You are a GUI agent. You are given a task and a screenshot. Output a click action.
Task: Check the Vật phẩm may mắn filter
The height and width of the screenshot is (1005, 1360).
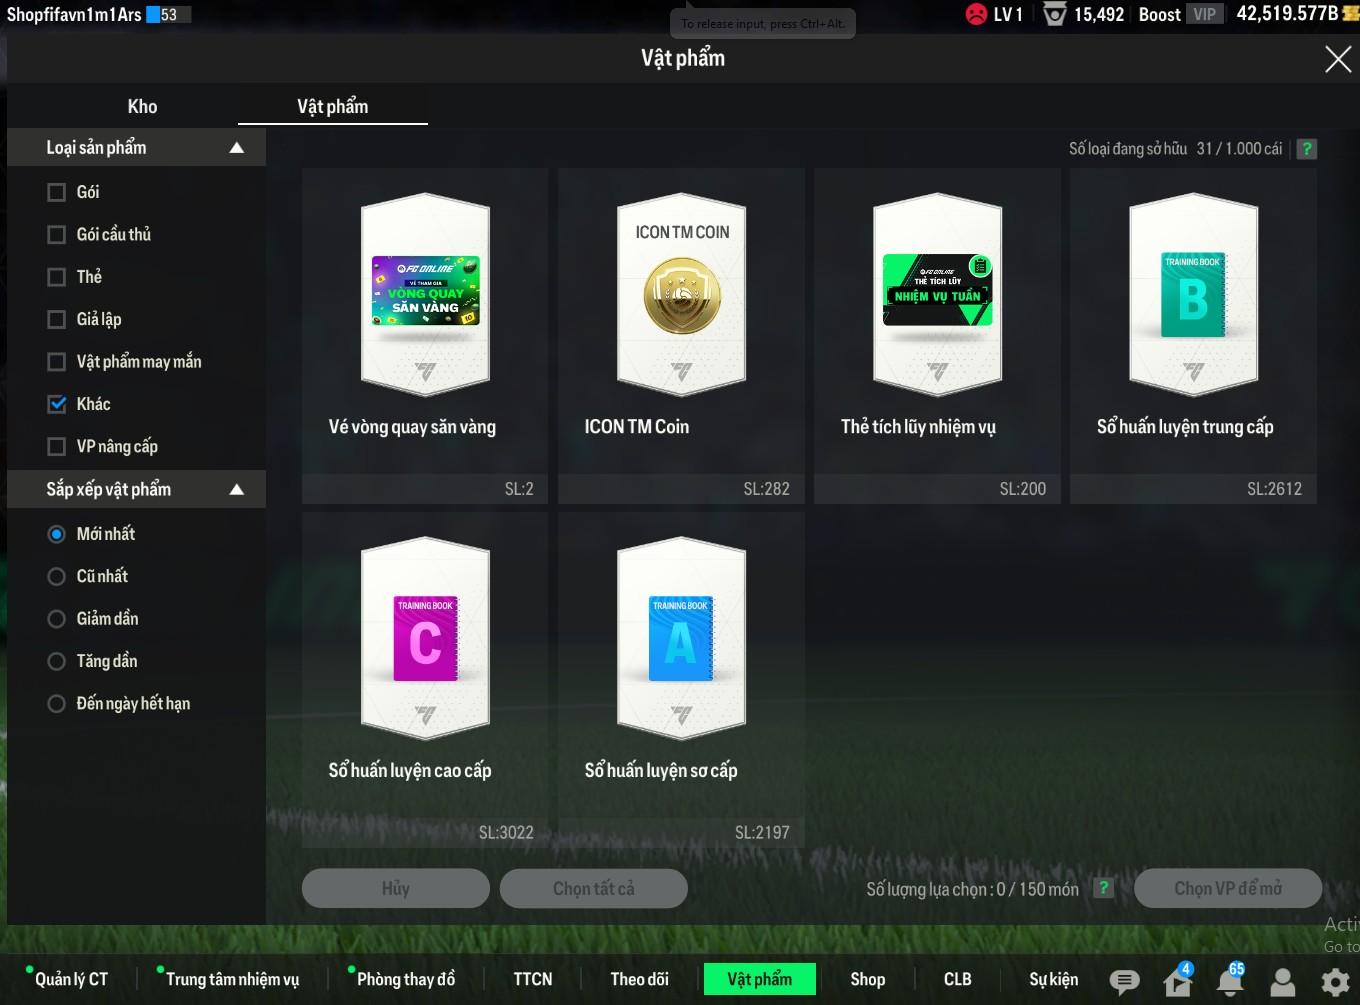tap(57, 362)
